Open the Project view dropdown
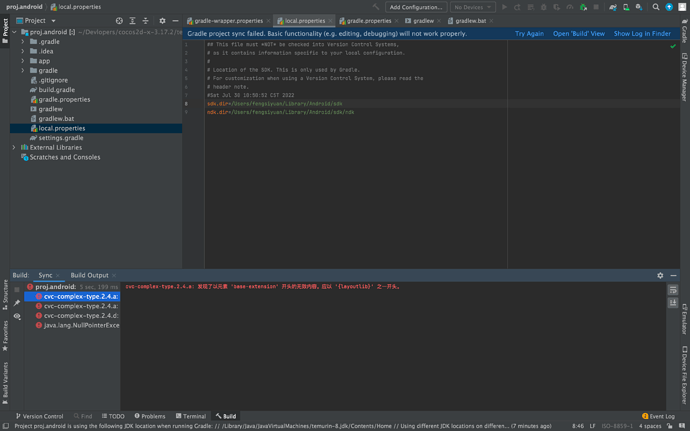 tap(38, 20)
